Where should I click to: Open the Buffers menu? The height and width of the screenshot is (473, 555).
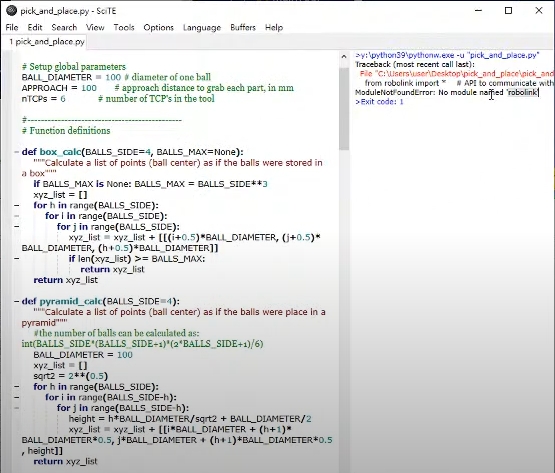click(243, 28)
